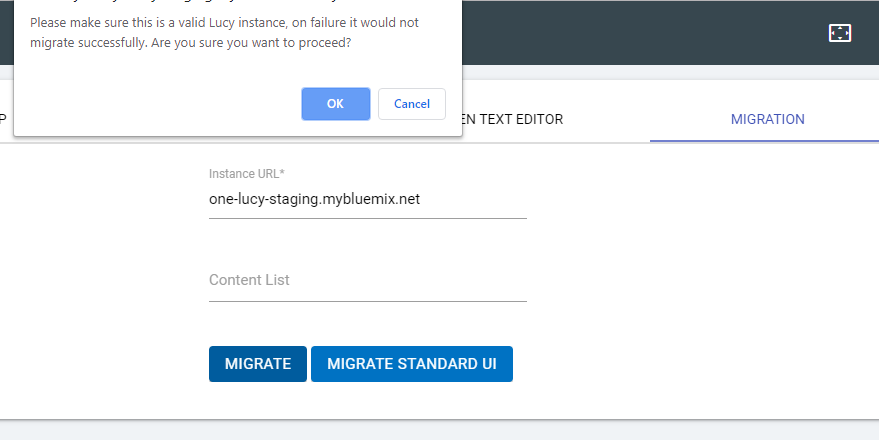
Task: Switch to the MIGRATION tab
Action: (x=767, y=119)
